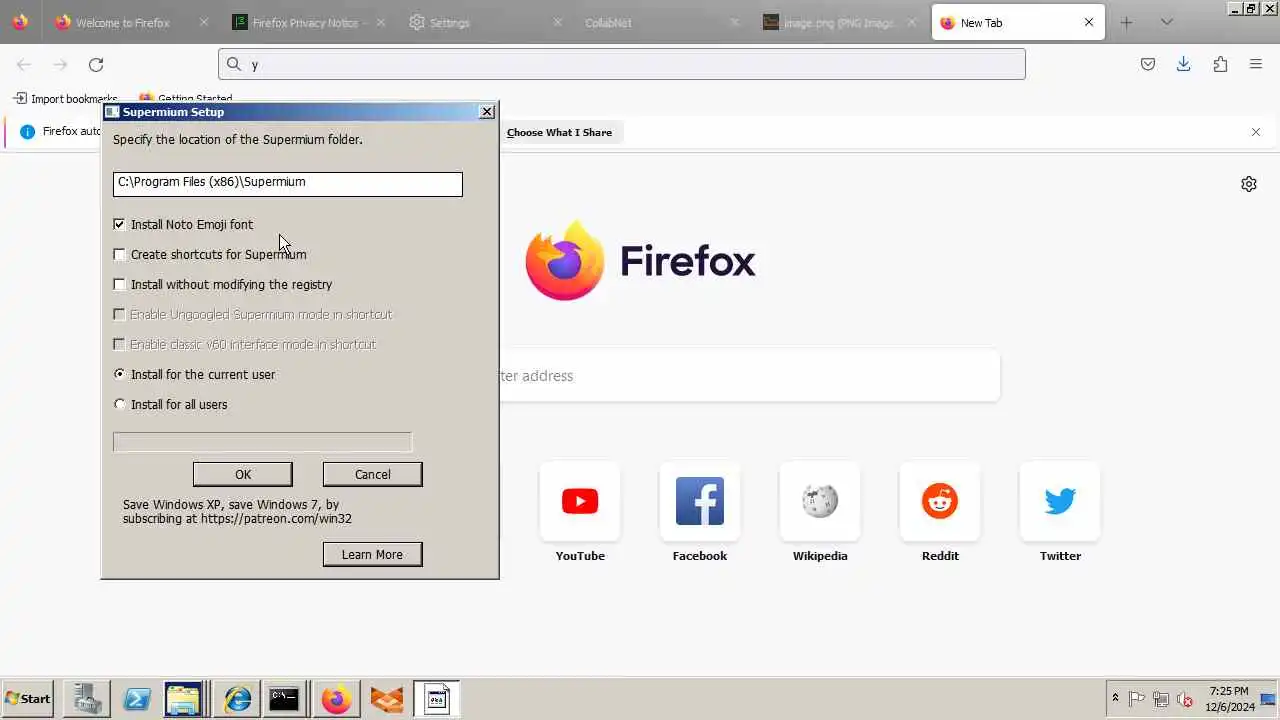Launch PowerShell from the taskbar
Viewport: 1280px width, 720px height.
coord(137,699)
